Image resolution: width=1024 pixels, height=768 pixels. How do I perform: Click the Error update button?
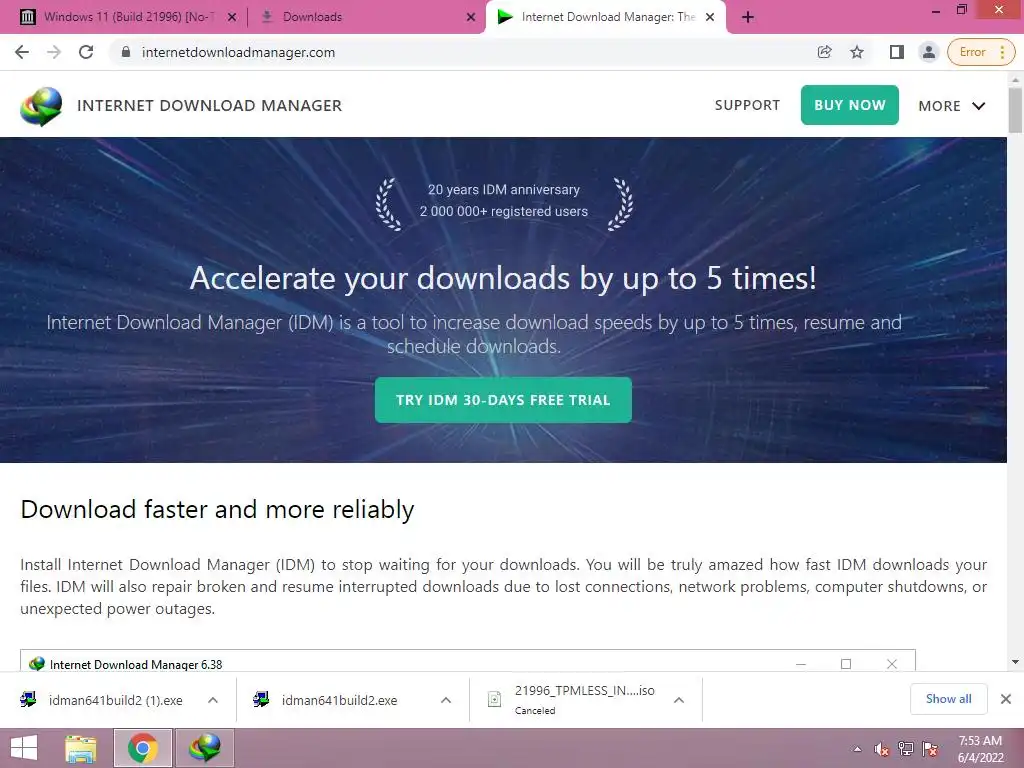click(981, 52)
